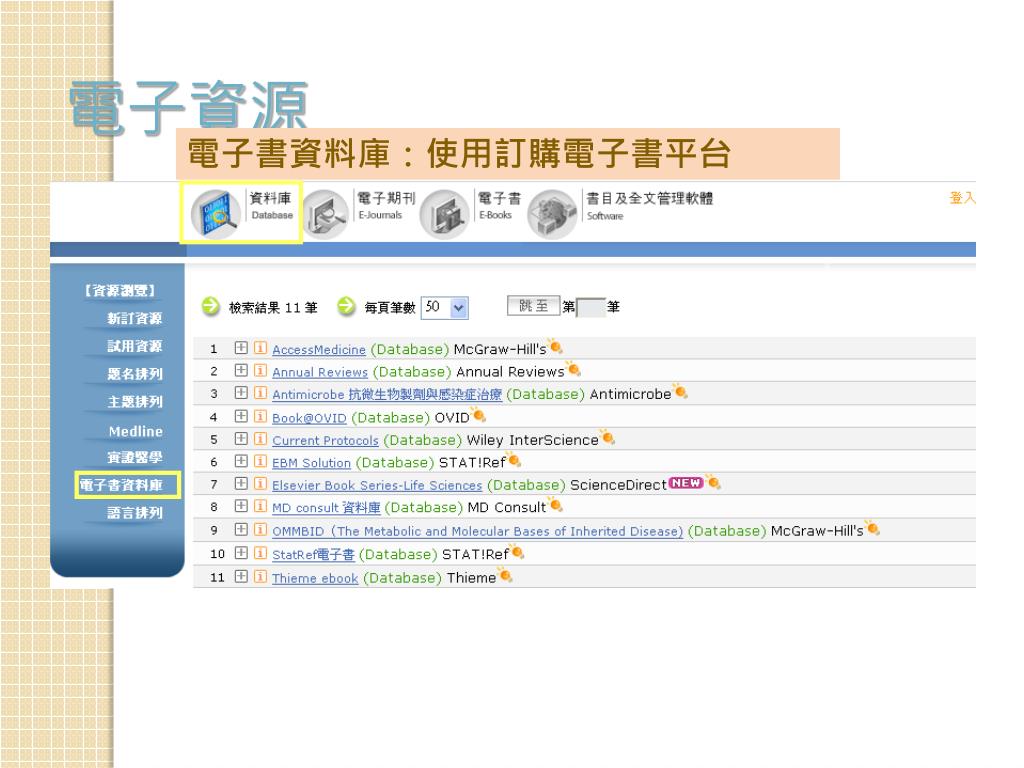This screenshot has height=768, width=1024.
Task: Expand plus box for MD consult row
Action: pos(241,506)
